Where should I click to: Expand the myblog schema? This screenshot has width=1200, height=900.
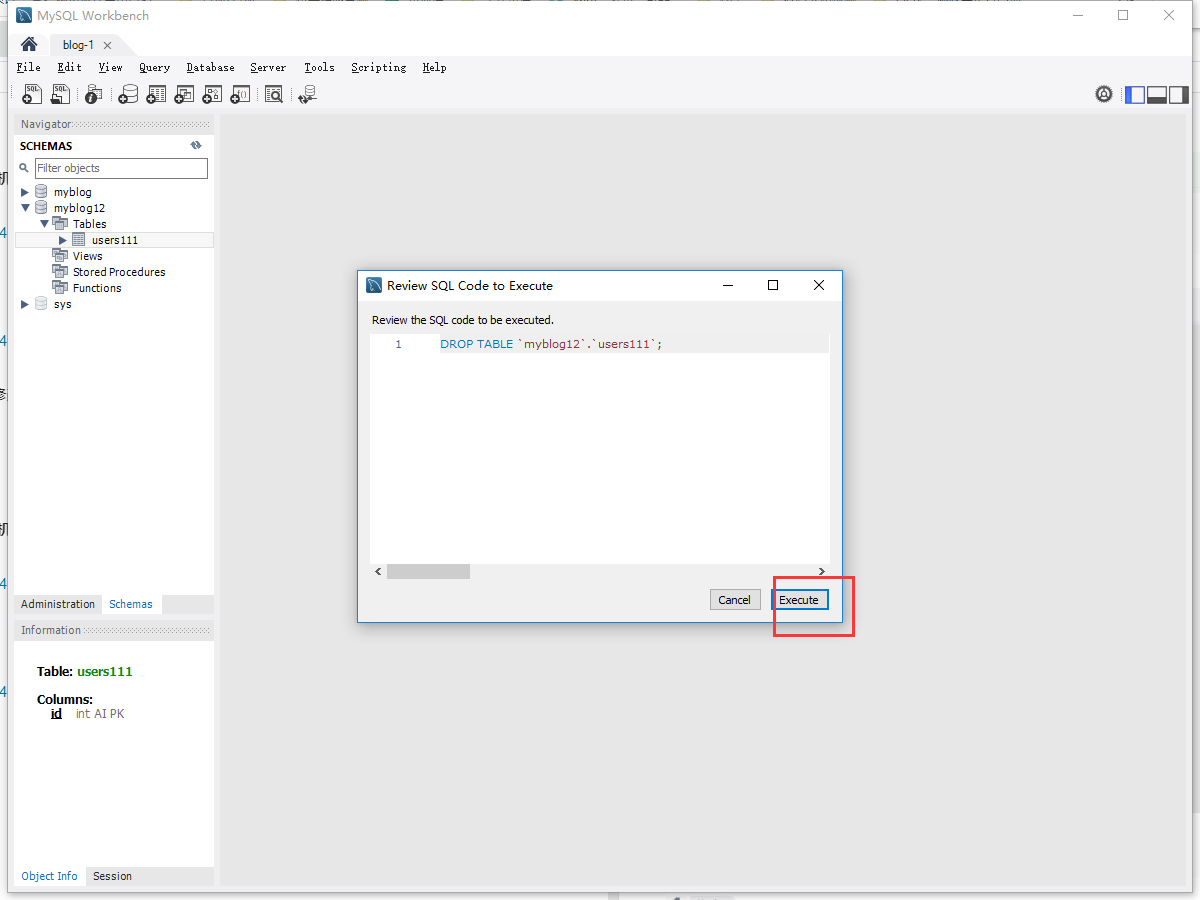26,191
